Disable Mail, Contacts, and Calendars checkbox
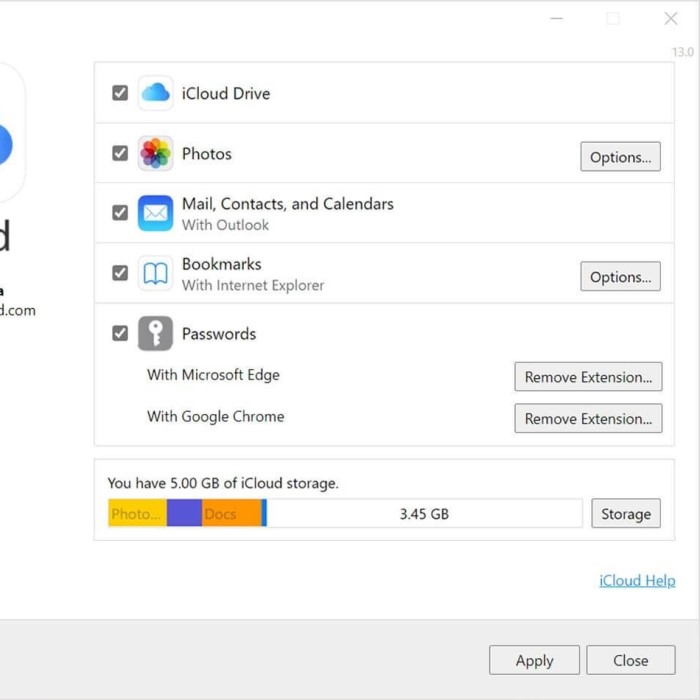Image resolution: width=700 pixels, height=700 pixels. point(120,212)
